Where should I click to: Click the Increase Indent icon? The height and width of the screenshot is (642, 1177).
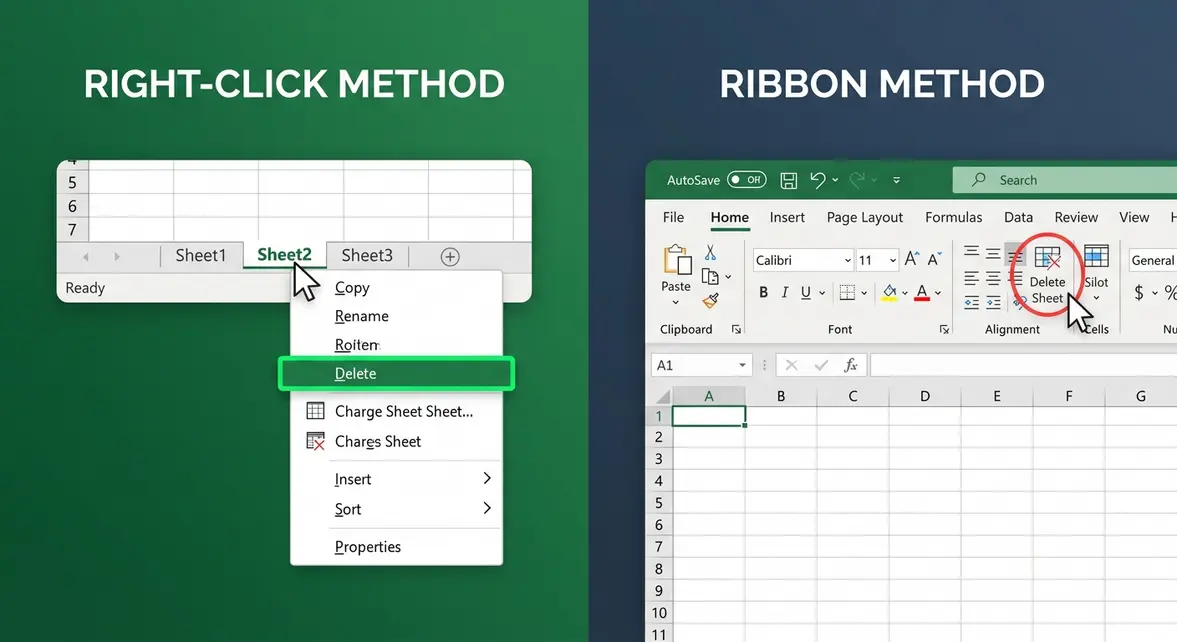coord(993,303)
